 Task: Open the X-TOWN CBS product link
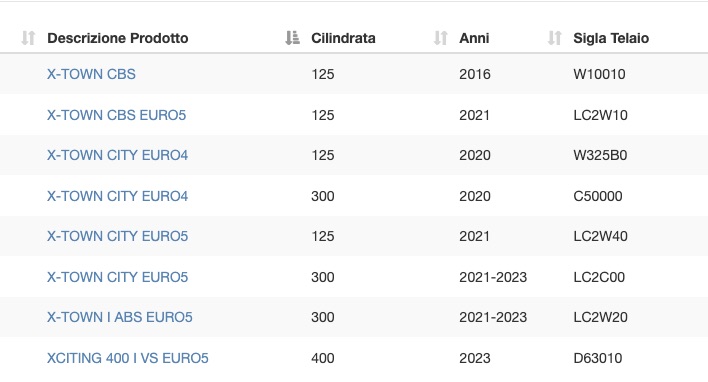[x=91, y=74]
